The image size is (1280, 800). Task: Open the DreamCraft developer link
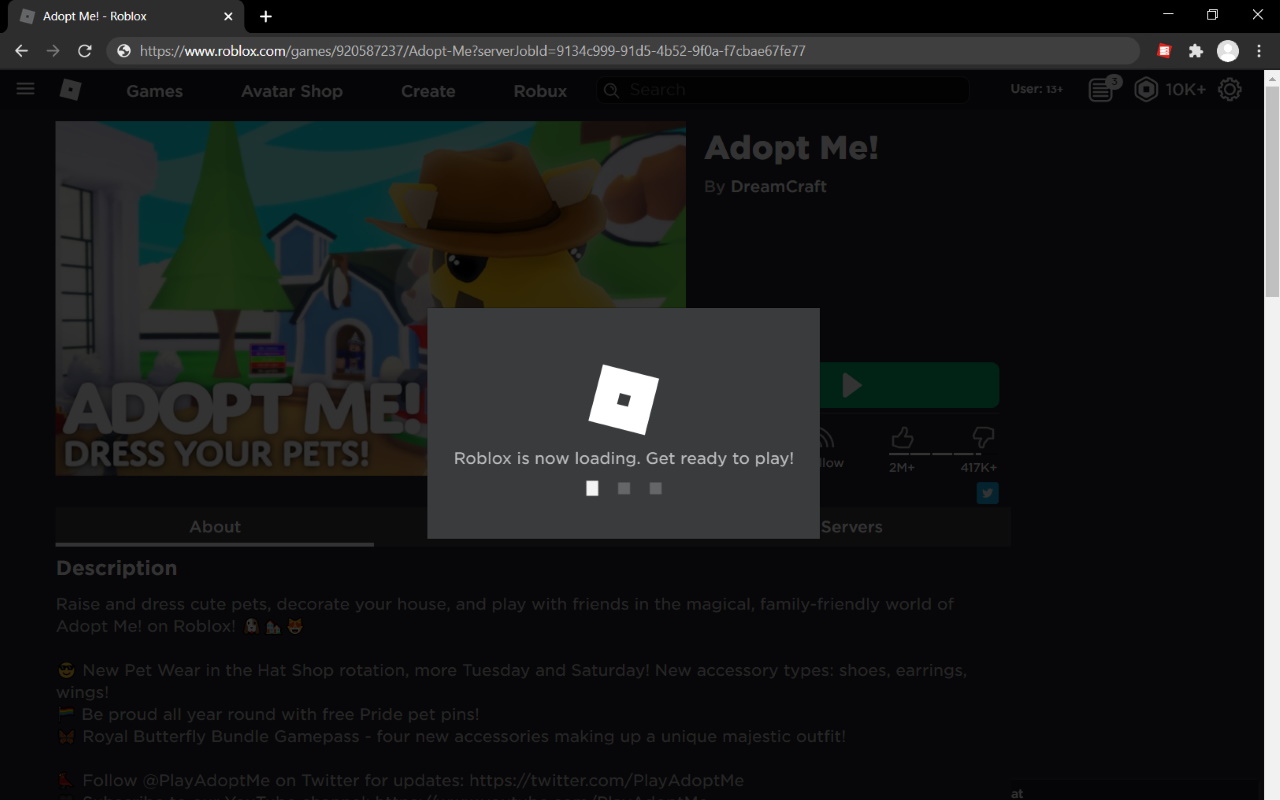tap(779, 186)
